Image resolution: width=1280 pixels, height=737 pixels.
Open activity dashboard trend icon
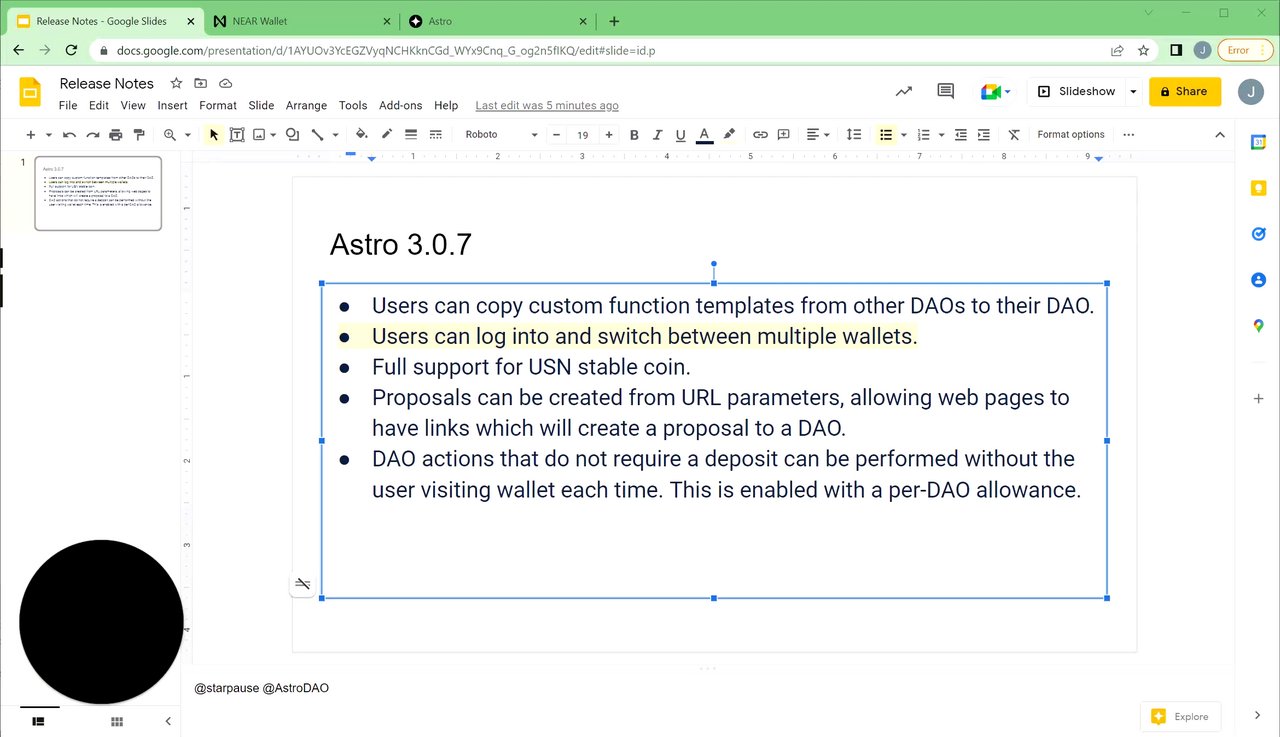point(904,91)
